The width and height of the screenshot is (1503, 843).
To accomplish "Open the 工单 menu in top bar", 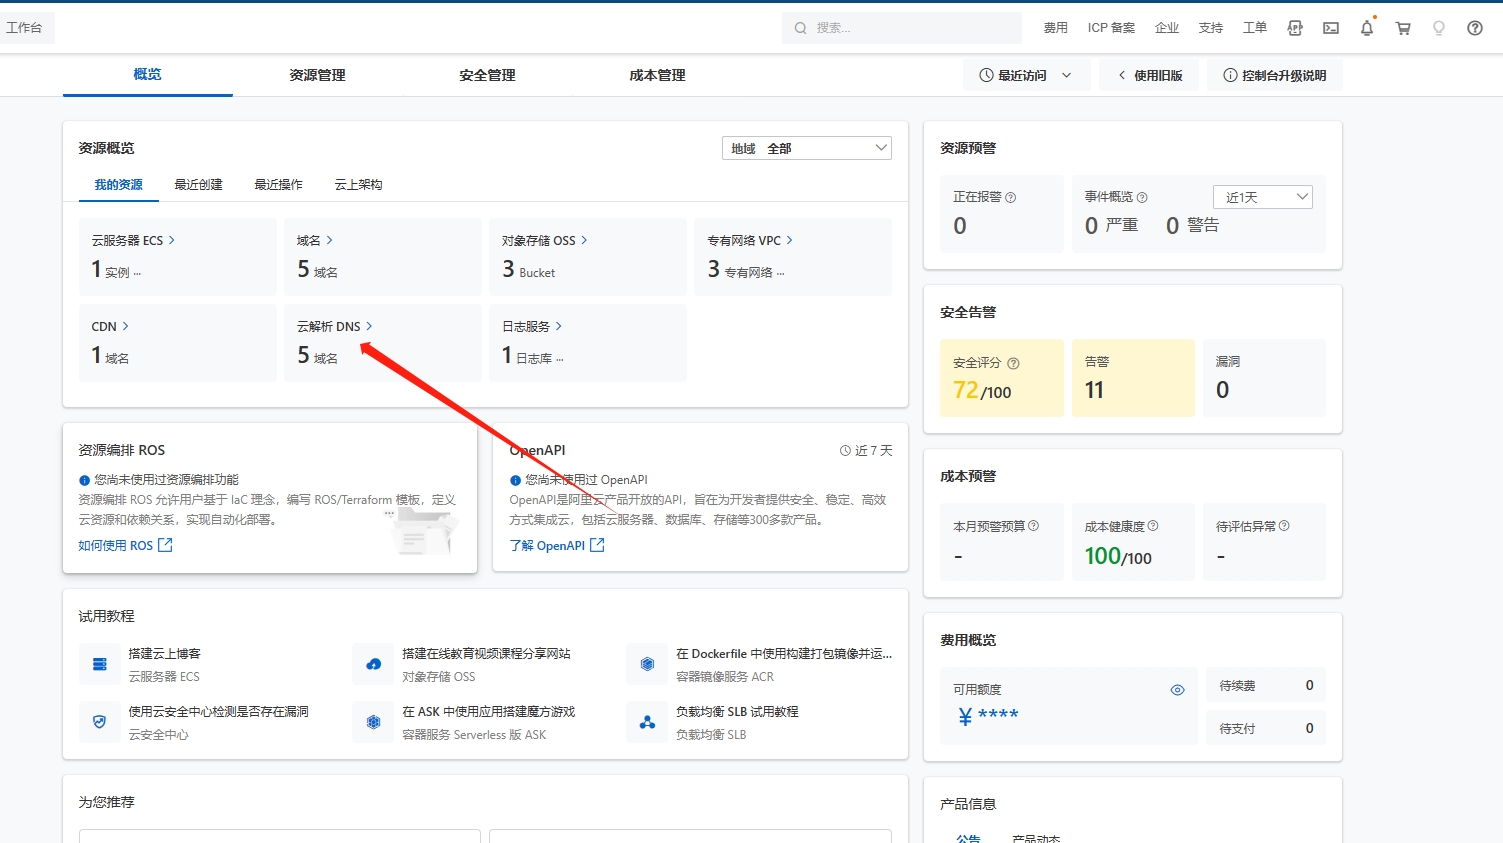I will (x=1255, y=28).
